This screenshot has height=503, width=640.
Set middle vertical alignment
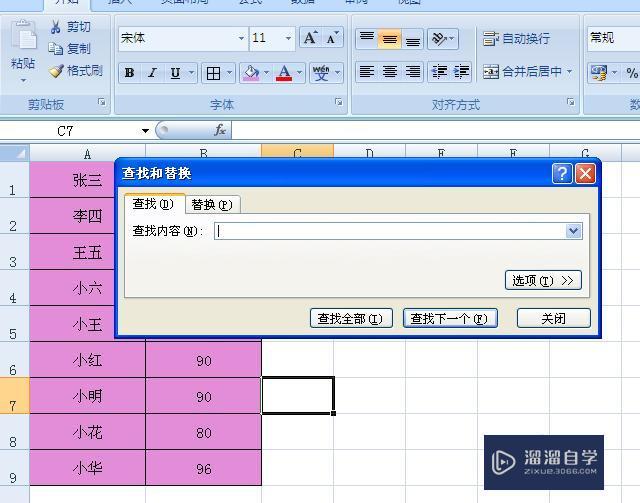point(389,38)
